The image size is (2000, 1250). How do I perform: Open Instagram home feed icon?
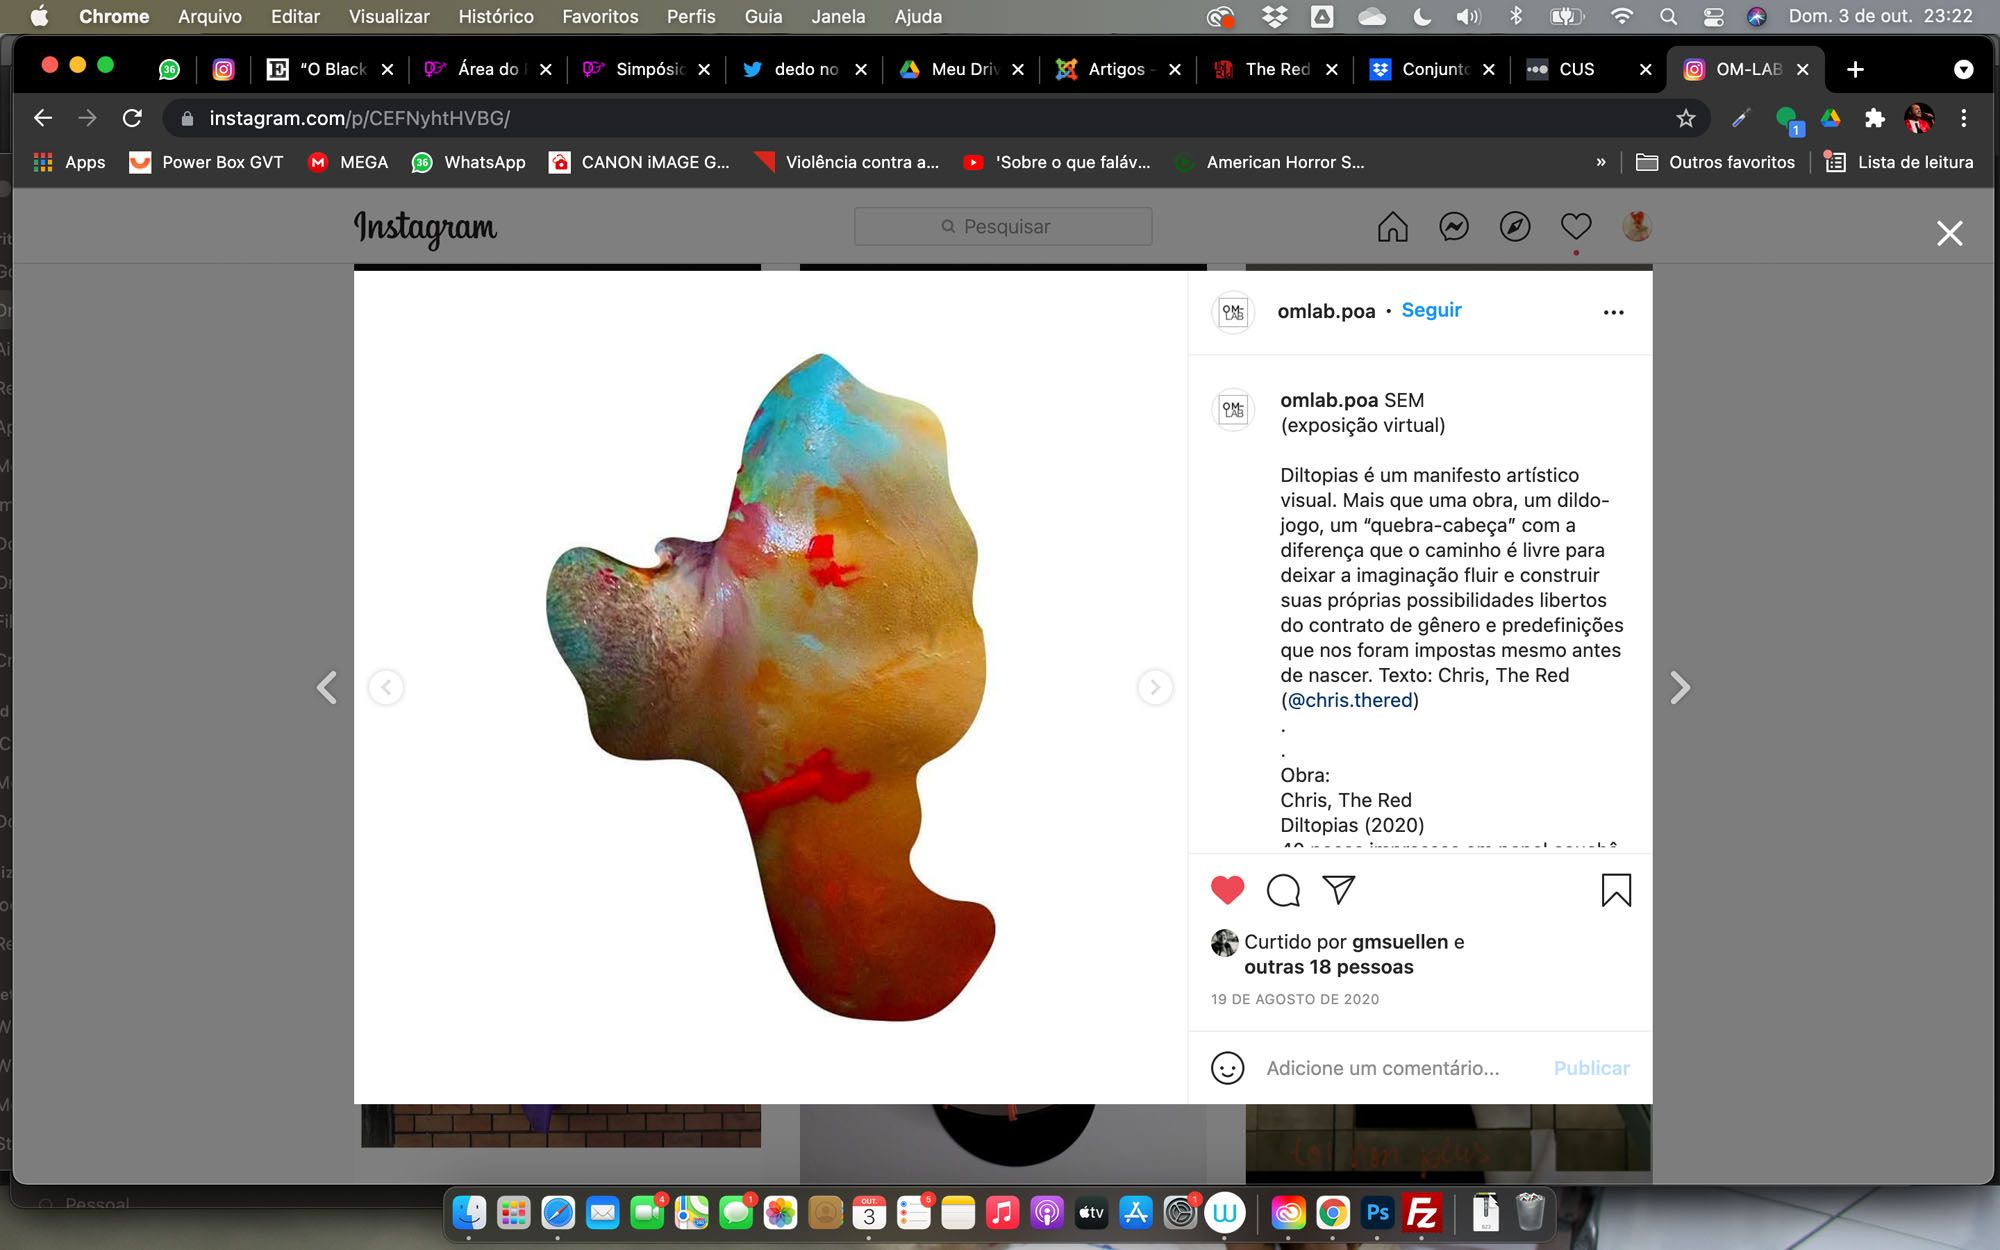[1392, 227]
